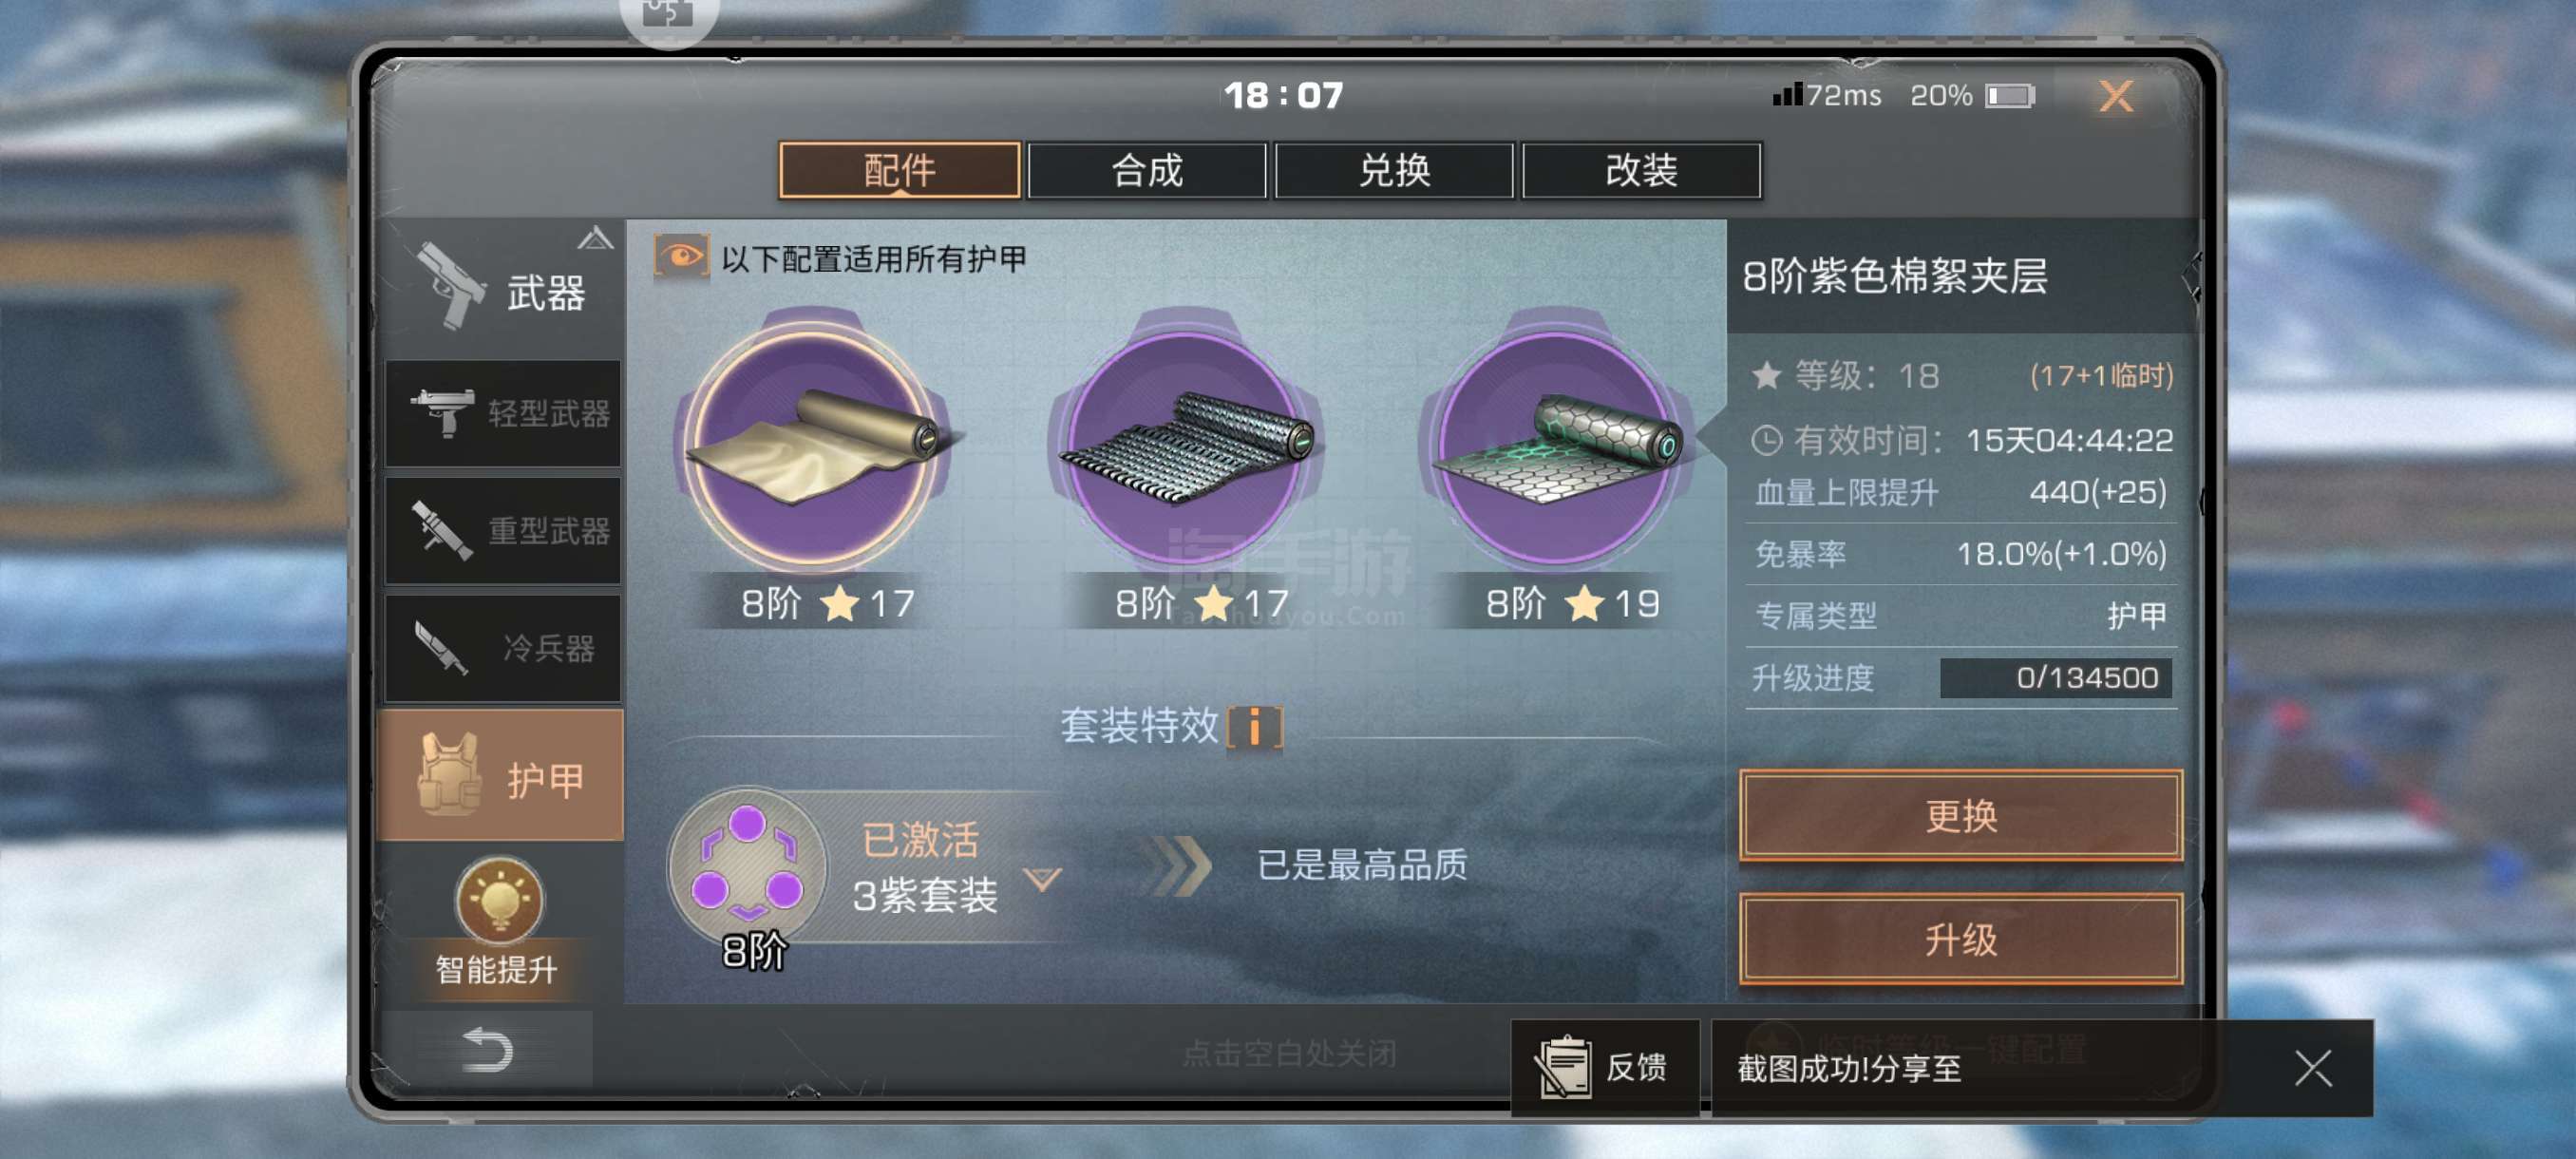Image resolution: width=2576 pixels, height=1159 pixels.
Task: Tap the 套装特效 info icon
Action: (1254, 726)
